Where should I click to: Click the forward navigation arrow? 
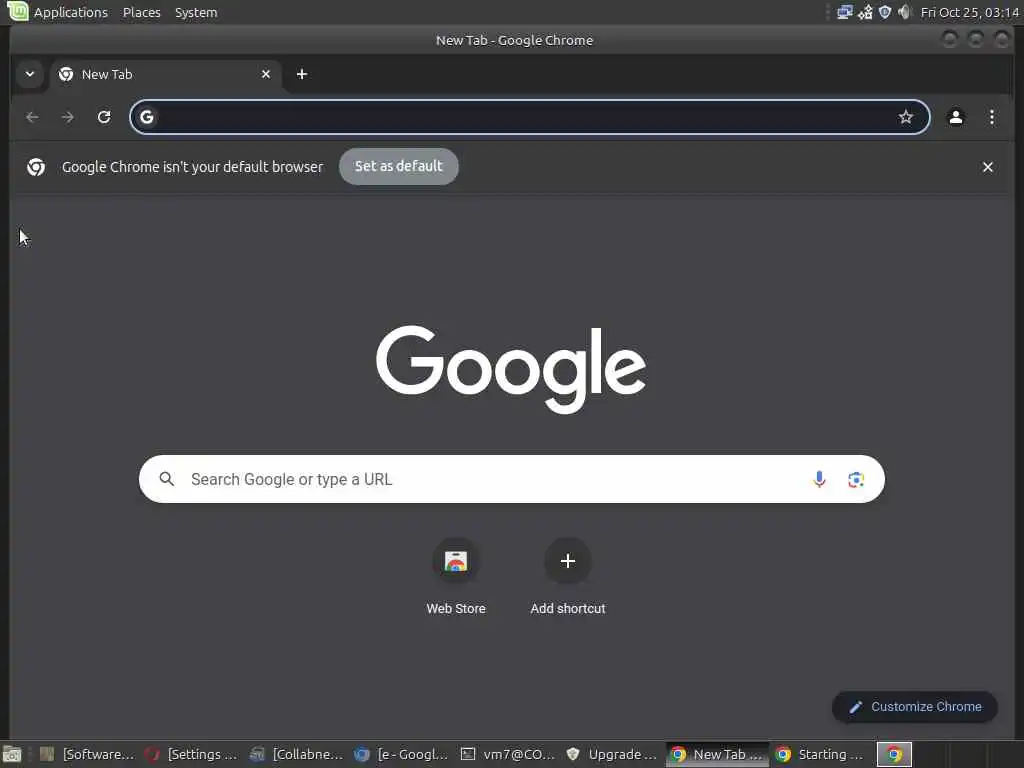pos(67,118)
